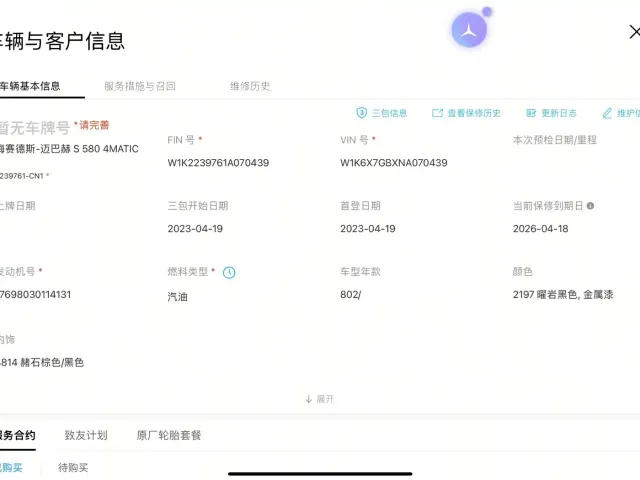The width and height of the screenshot is (640, 480).
Task: Click the 三包开始日期 value 2023-04-19
Action: 195,229
